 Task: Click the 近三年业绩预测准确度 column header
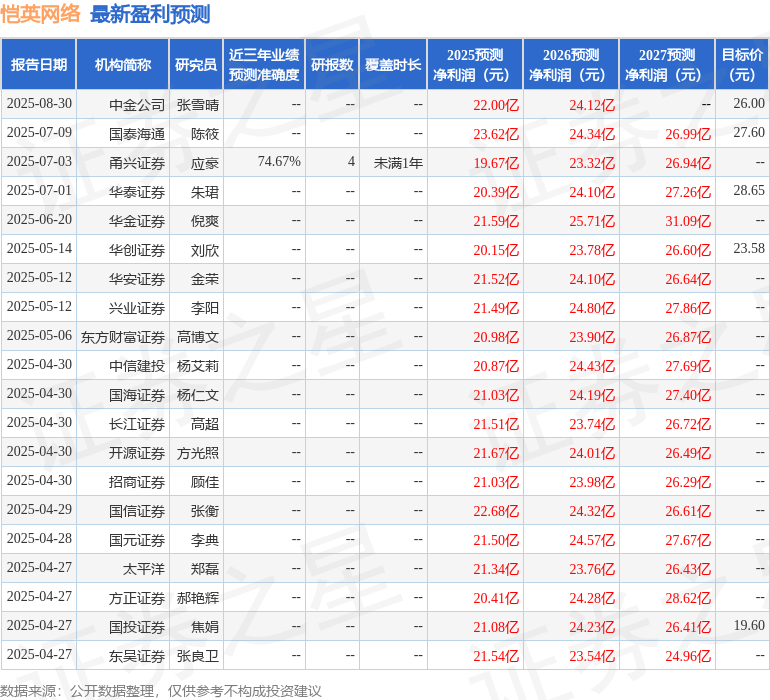[x=263, y=65]
